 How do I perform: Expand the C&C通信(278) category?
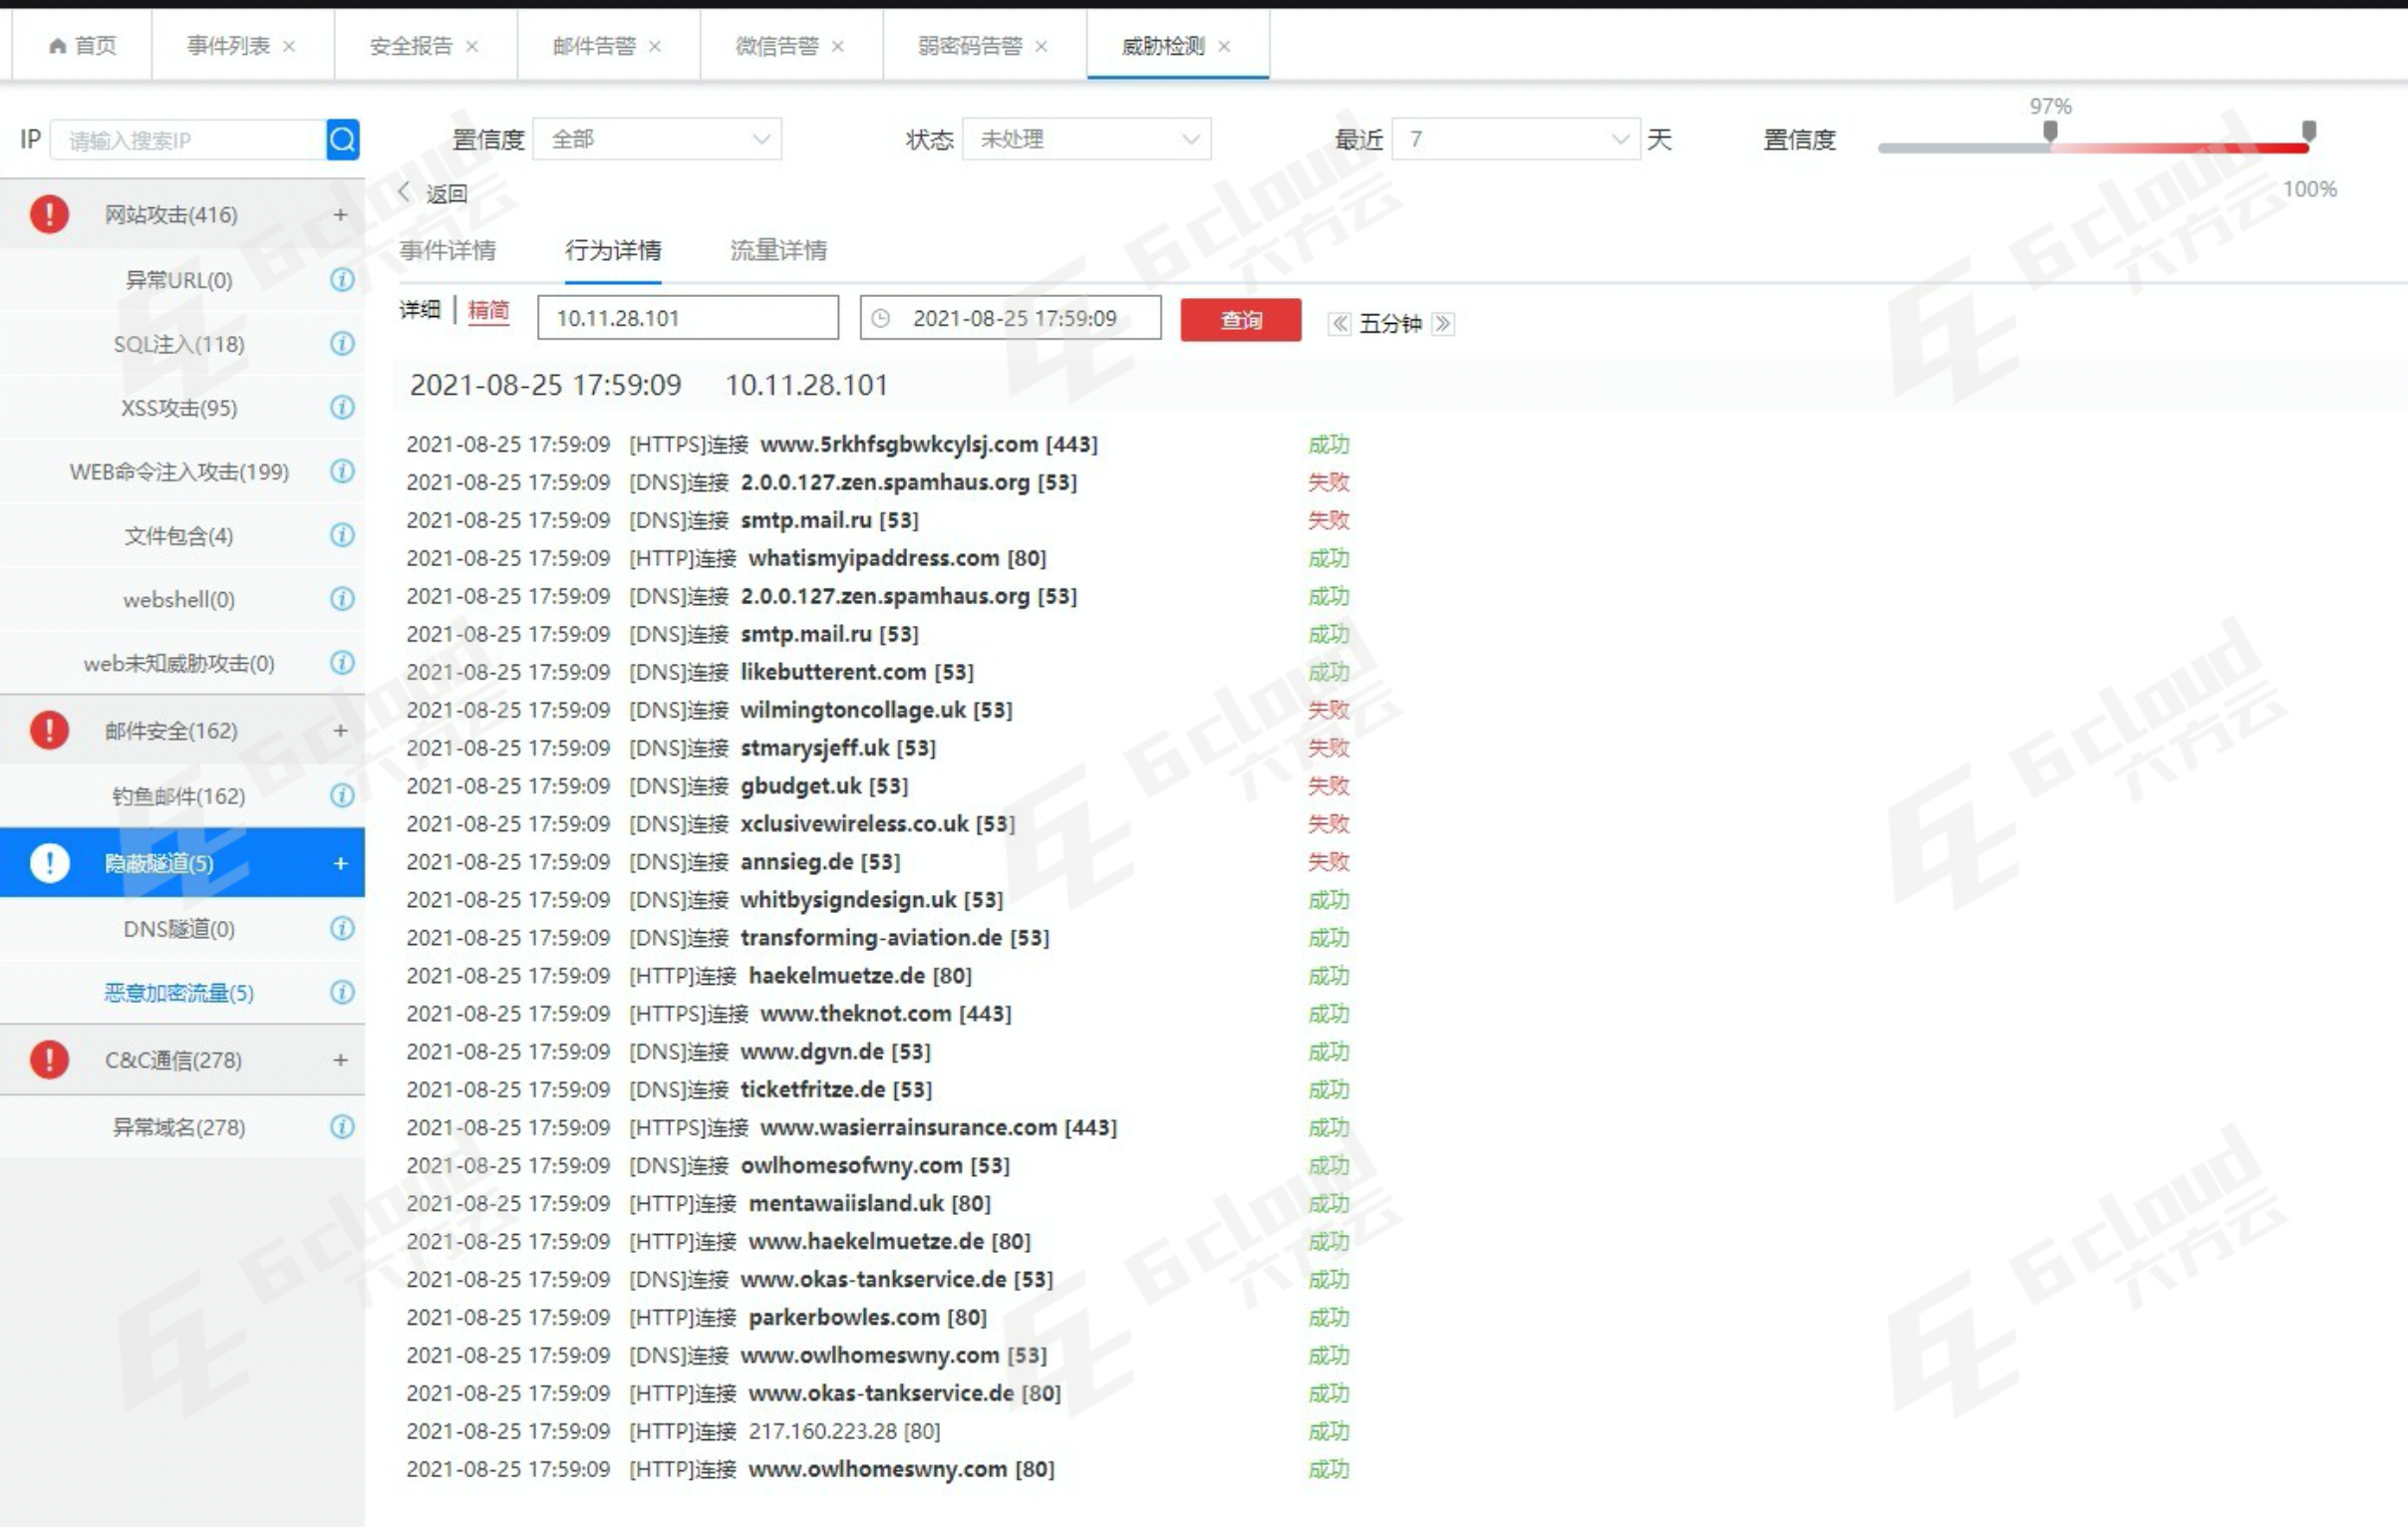click(340, 1059)
